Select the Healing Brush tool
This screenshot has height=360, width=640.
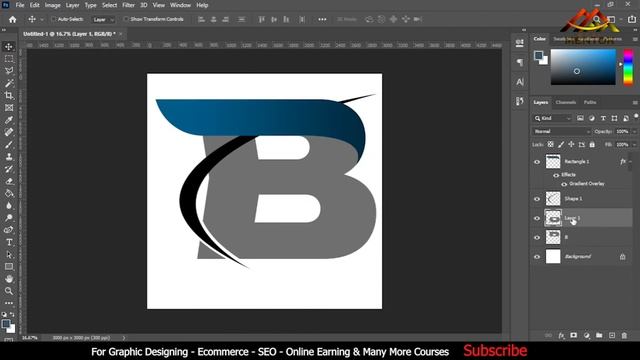(x=9, y=132)
